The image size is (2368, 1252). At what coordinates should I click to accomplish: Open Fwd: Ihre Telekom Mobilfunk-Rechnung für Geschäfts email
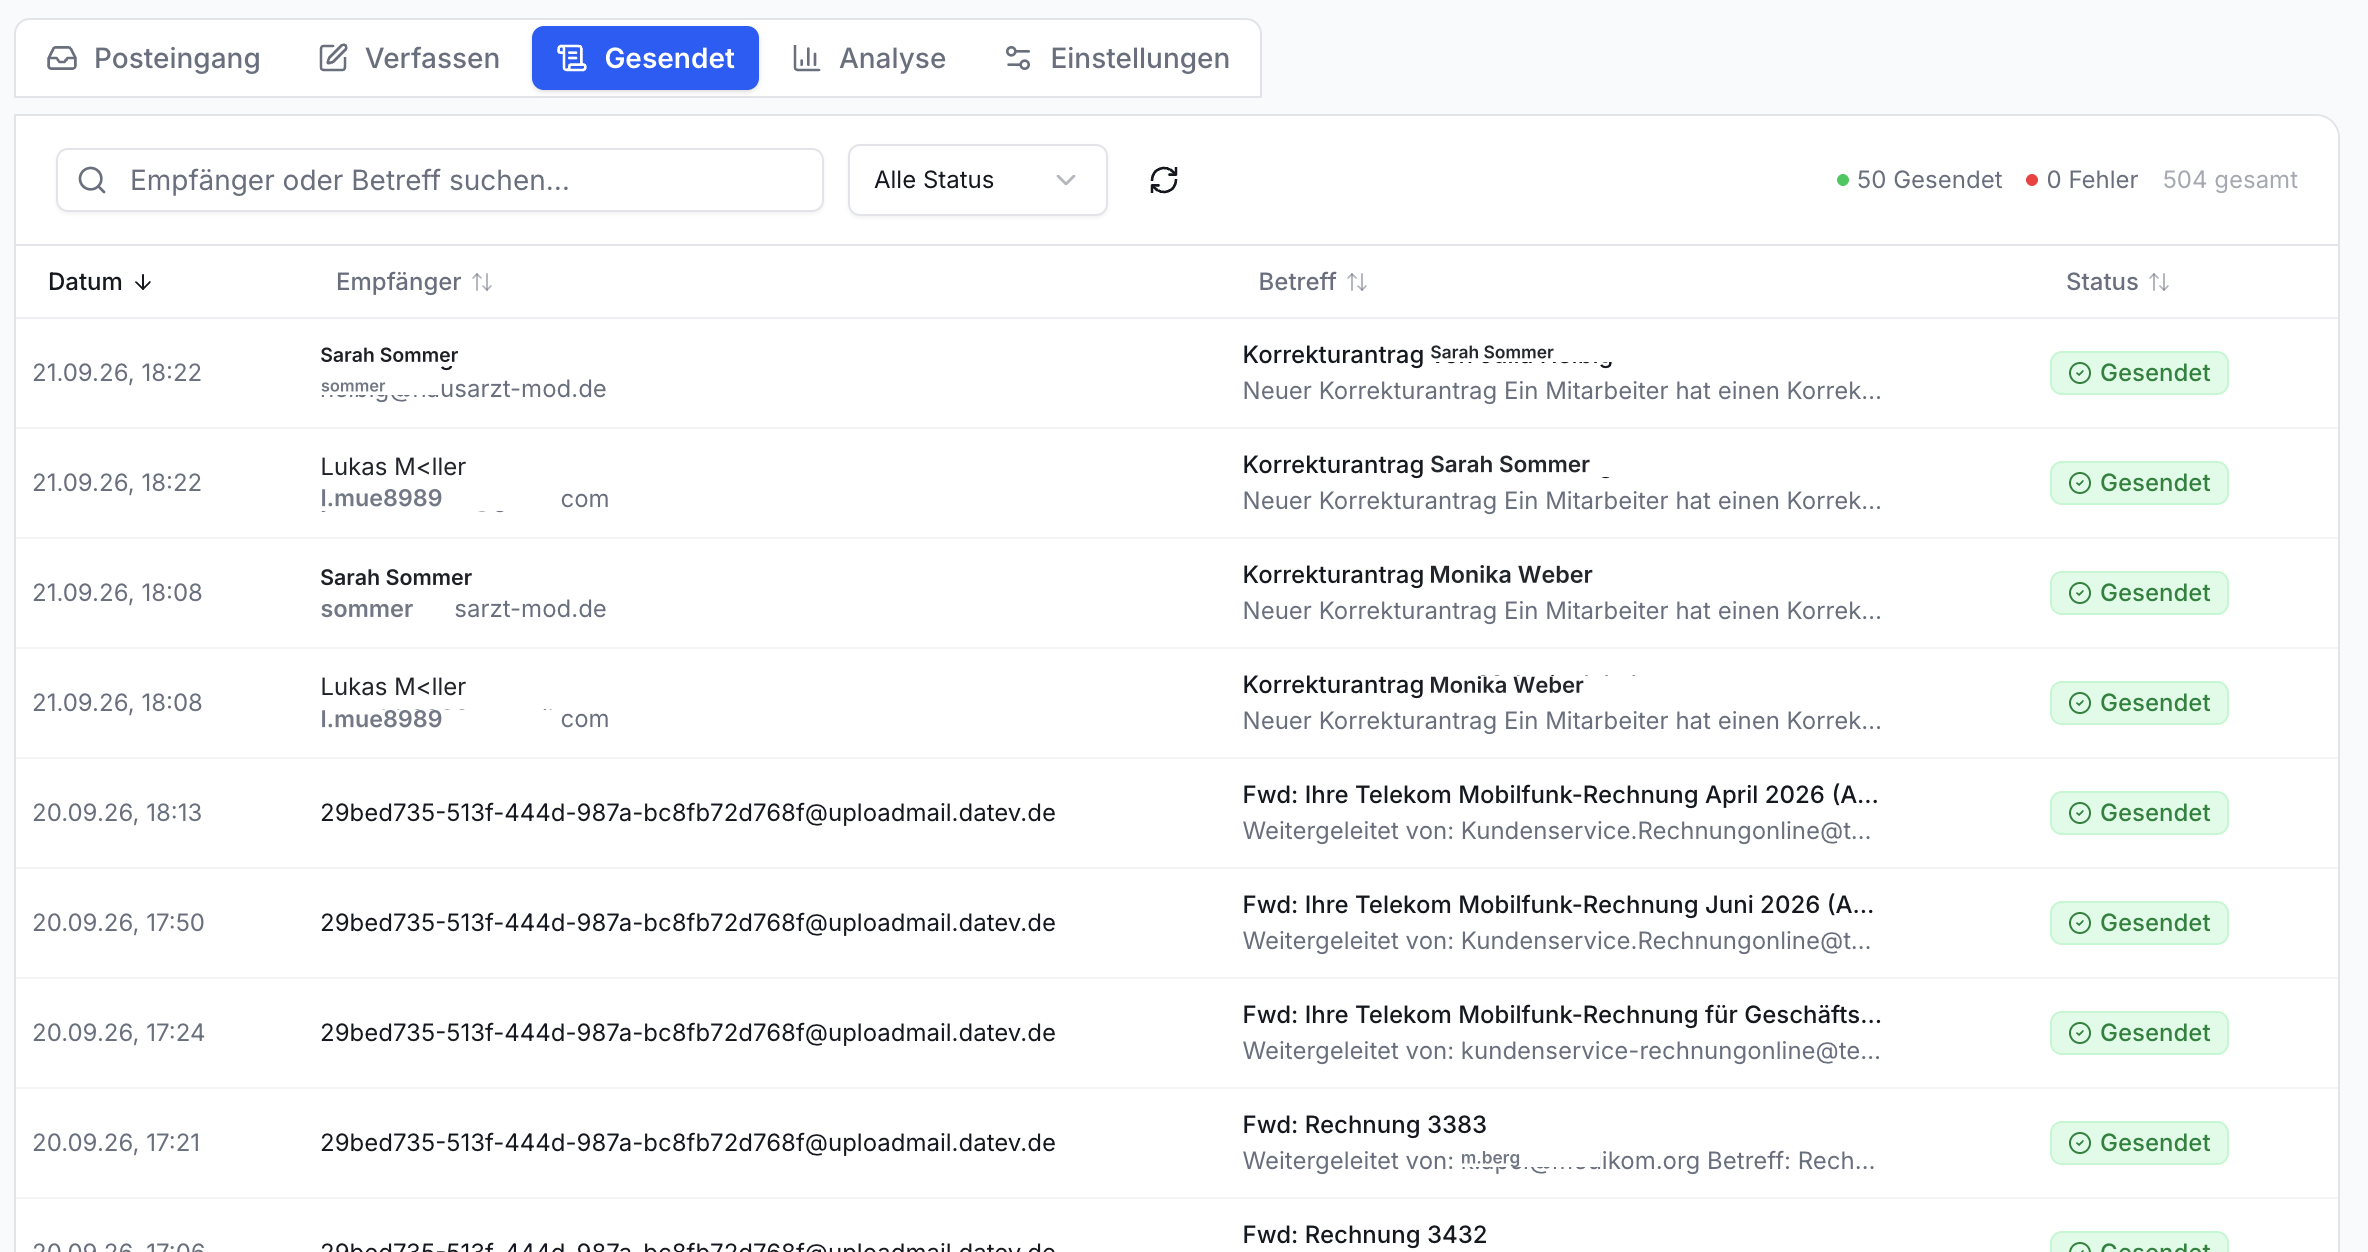point(1562,1015)
